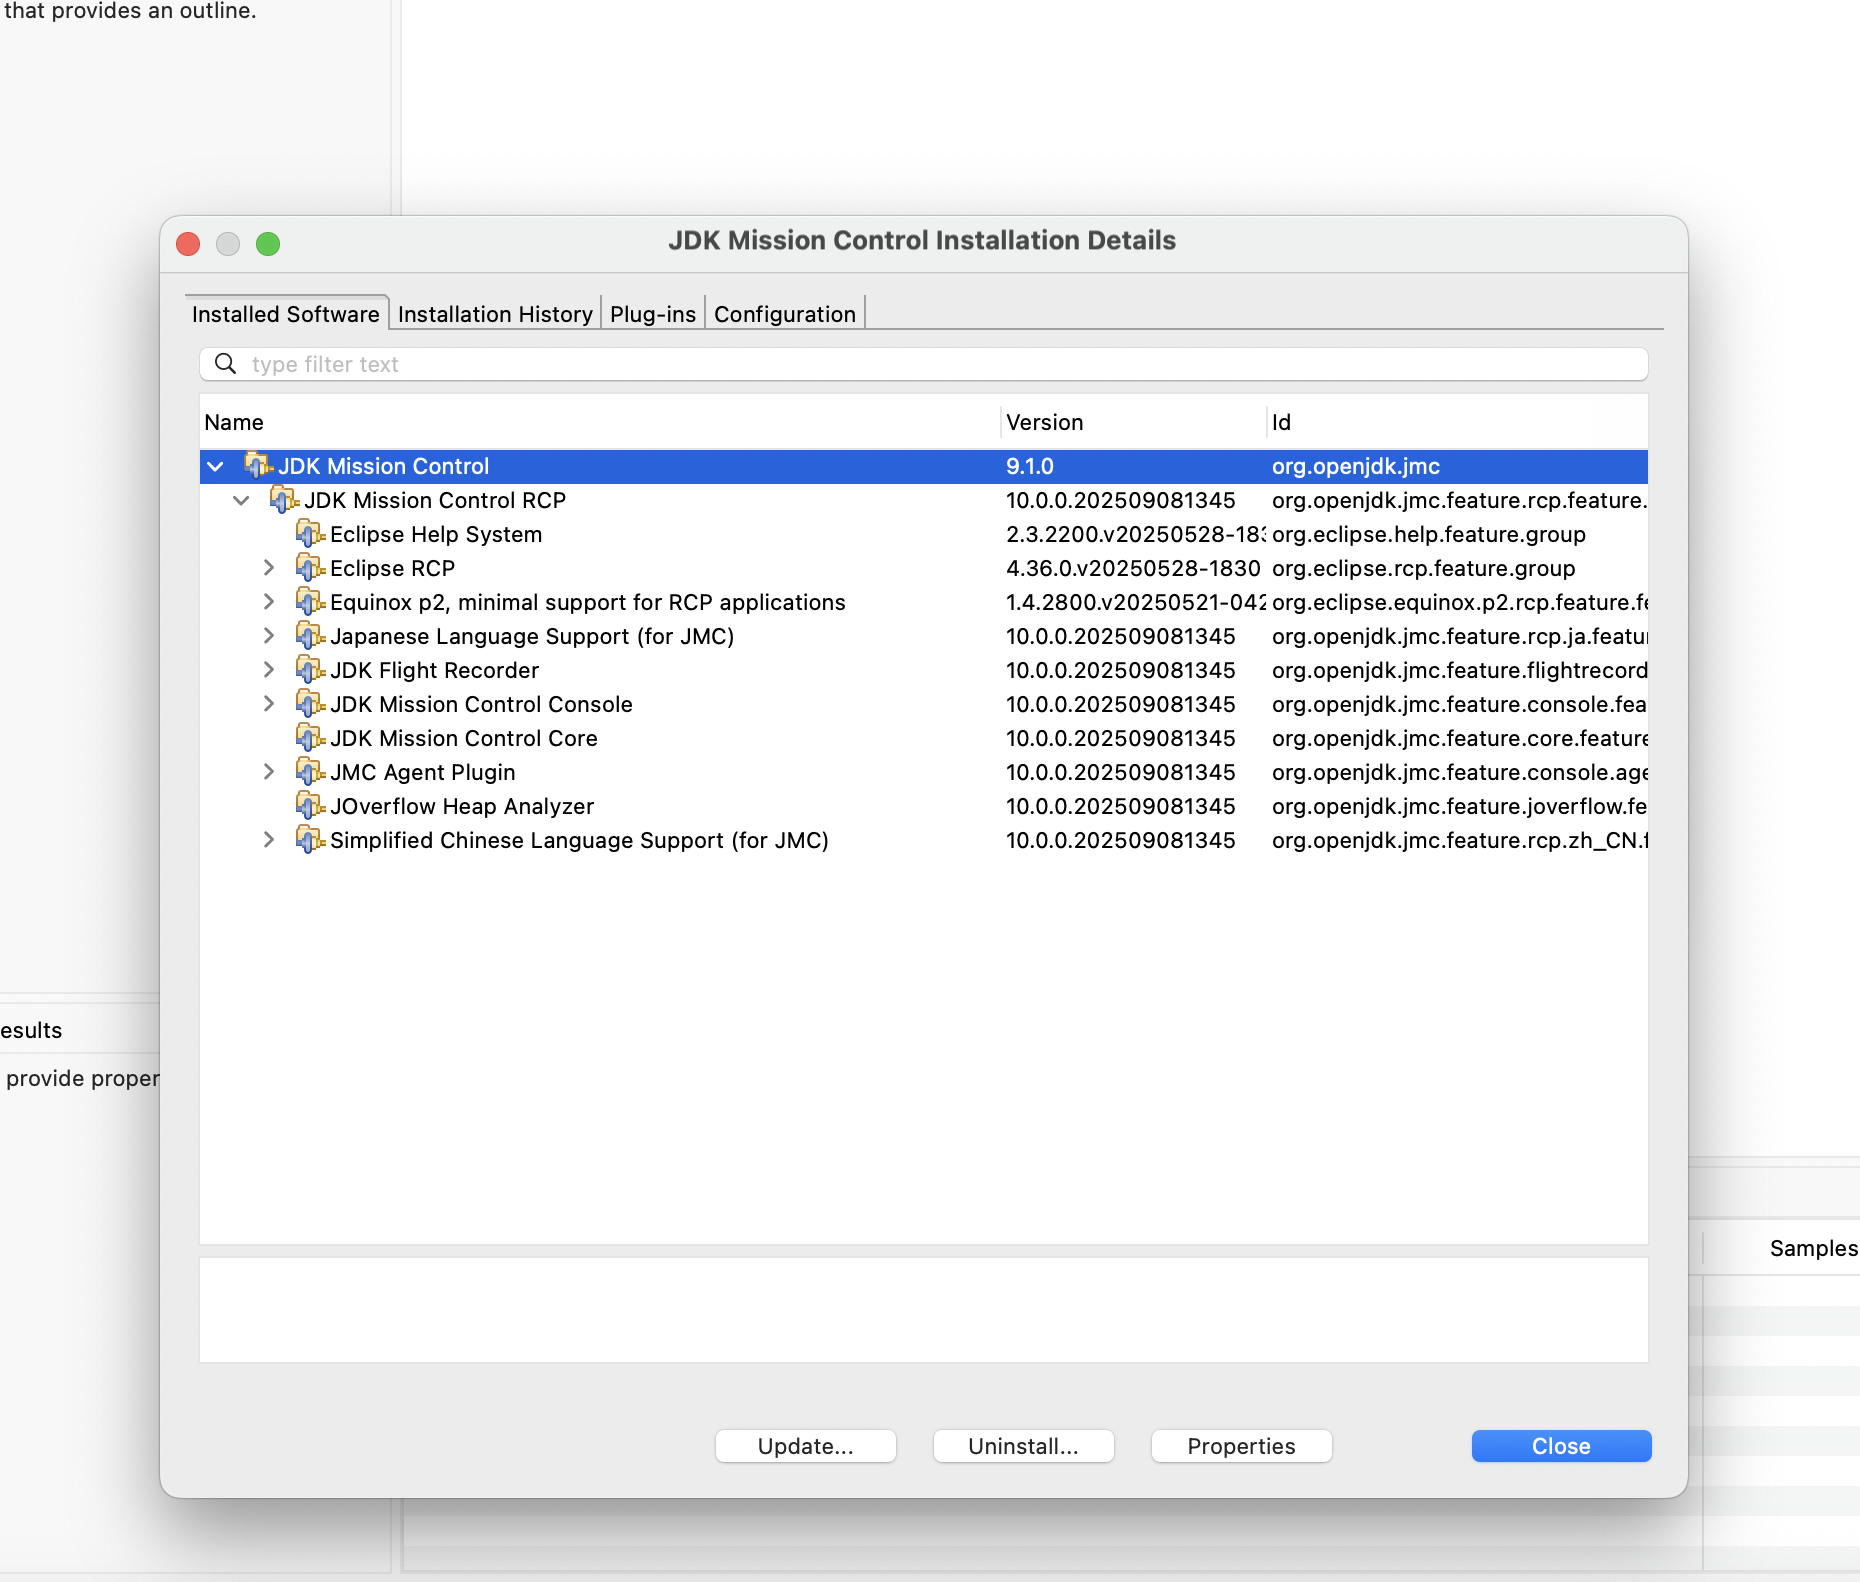Sort by the Version column header
1860x1582 pixels.
point(1133,422)
